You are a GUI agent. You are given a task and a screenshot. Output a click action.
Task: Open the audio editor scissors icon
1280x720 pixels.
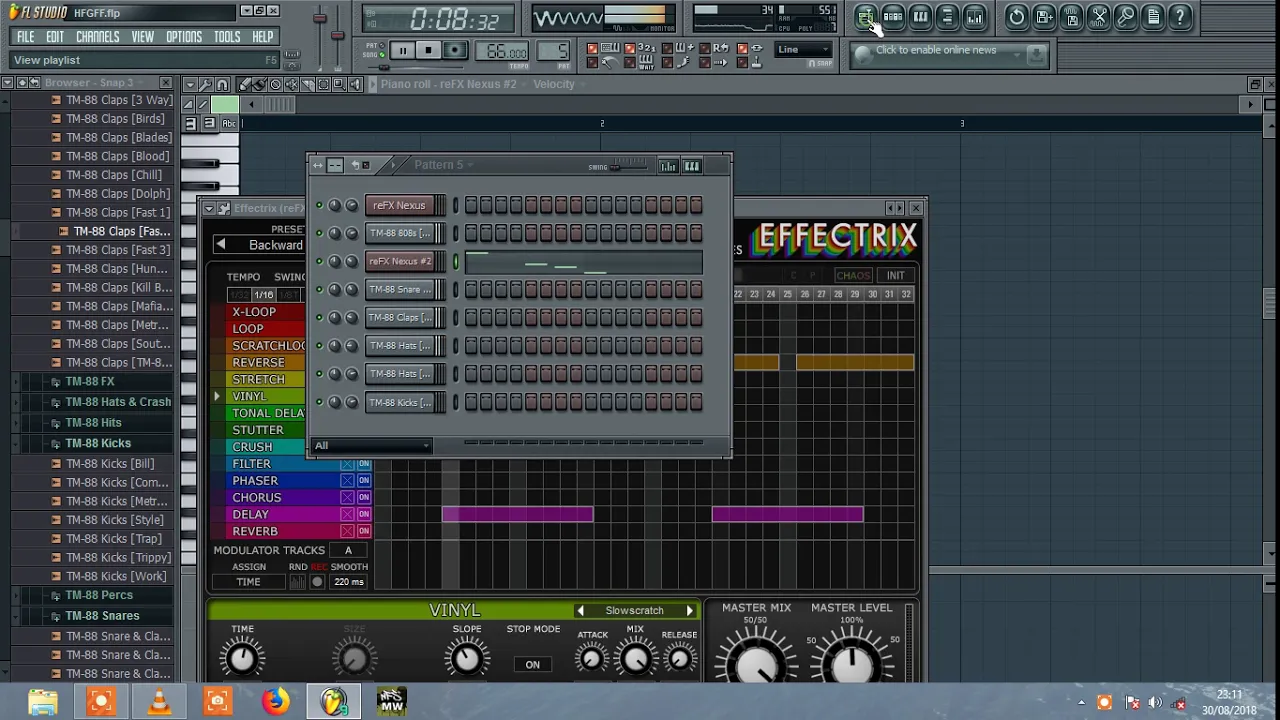[1098, 16]
